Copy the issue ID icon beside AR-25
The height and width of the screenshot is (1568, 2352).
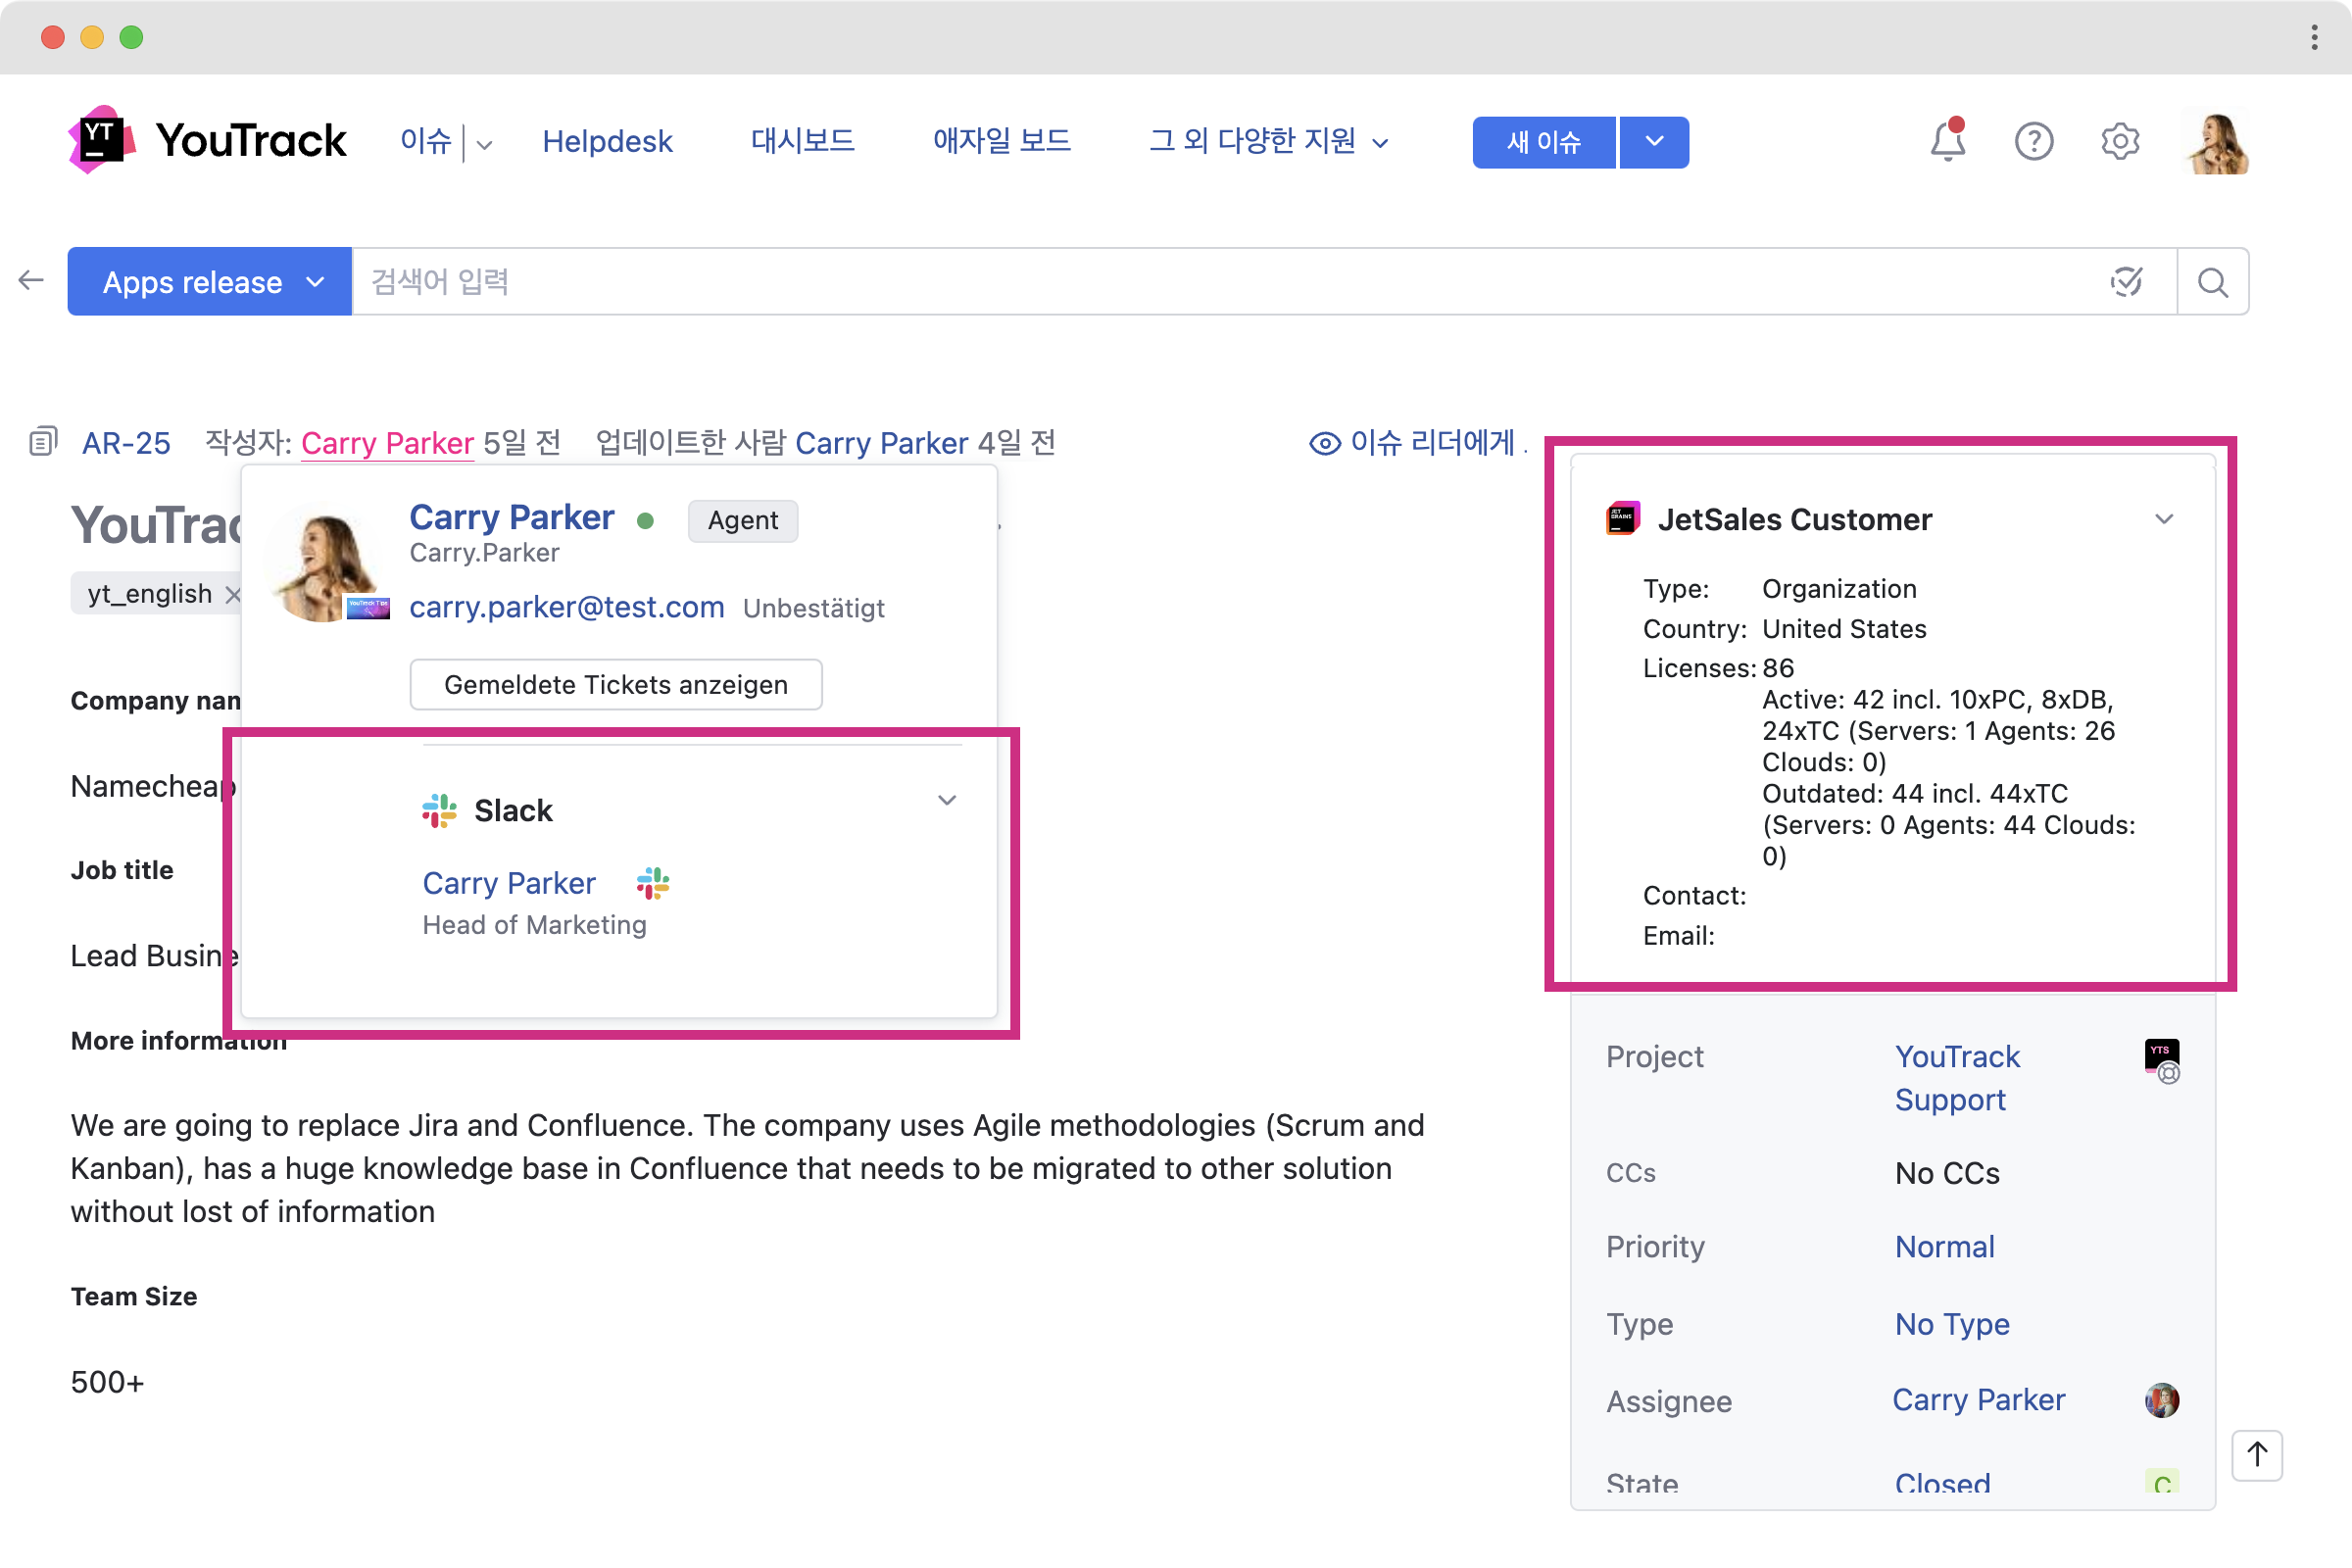[x=43, y=441]
